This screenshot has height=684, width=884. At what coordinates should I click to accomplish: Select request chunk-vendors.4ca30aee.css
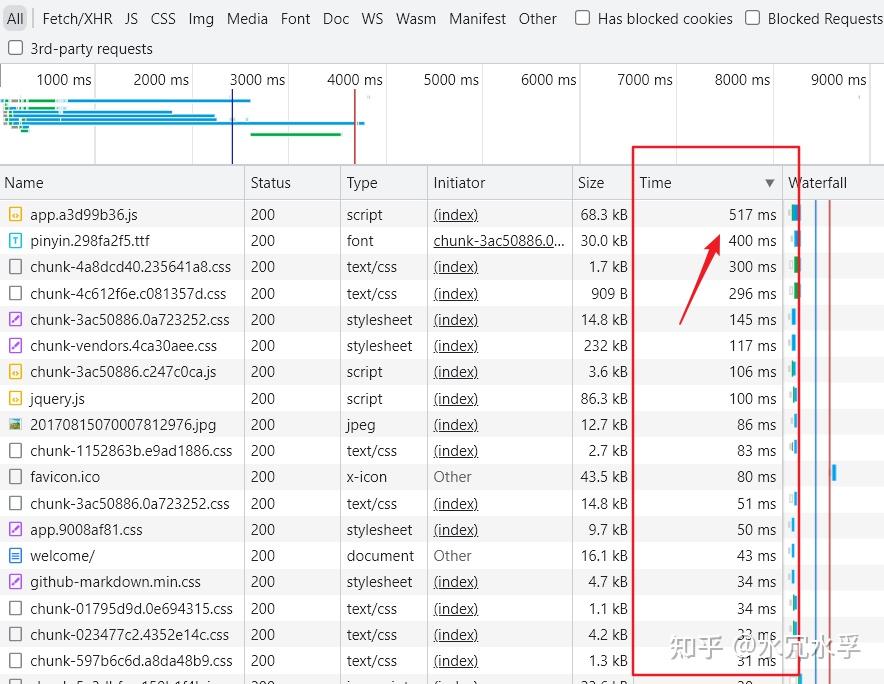123,346
